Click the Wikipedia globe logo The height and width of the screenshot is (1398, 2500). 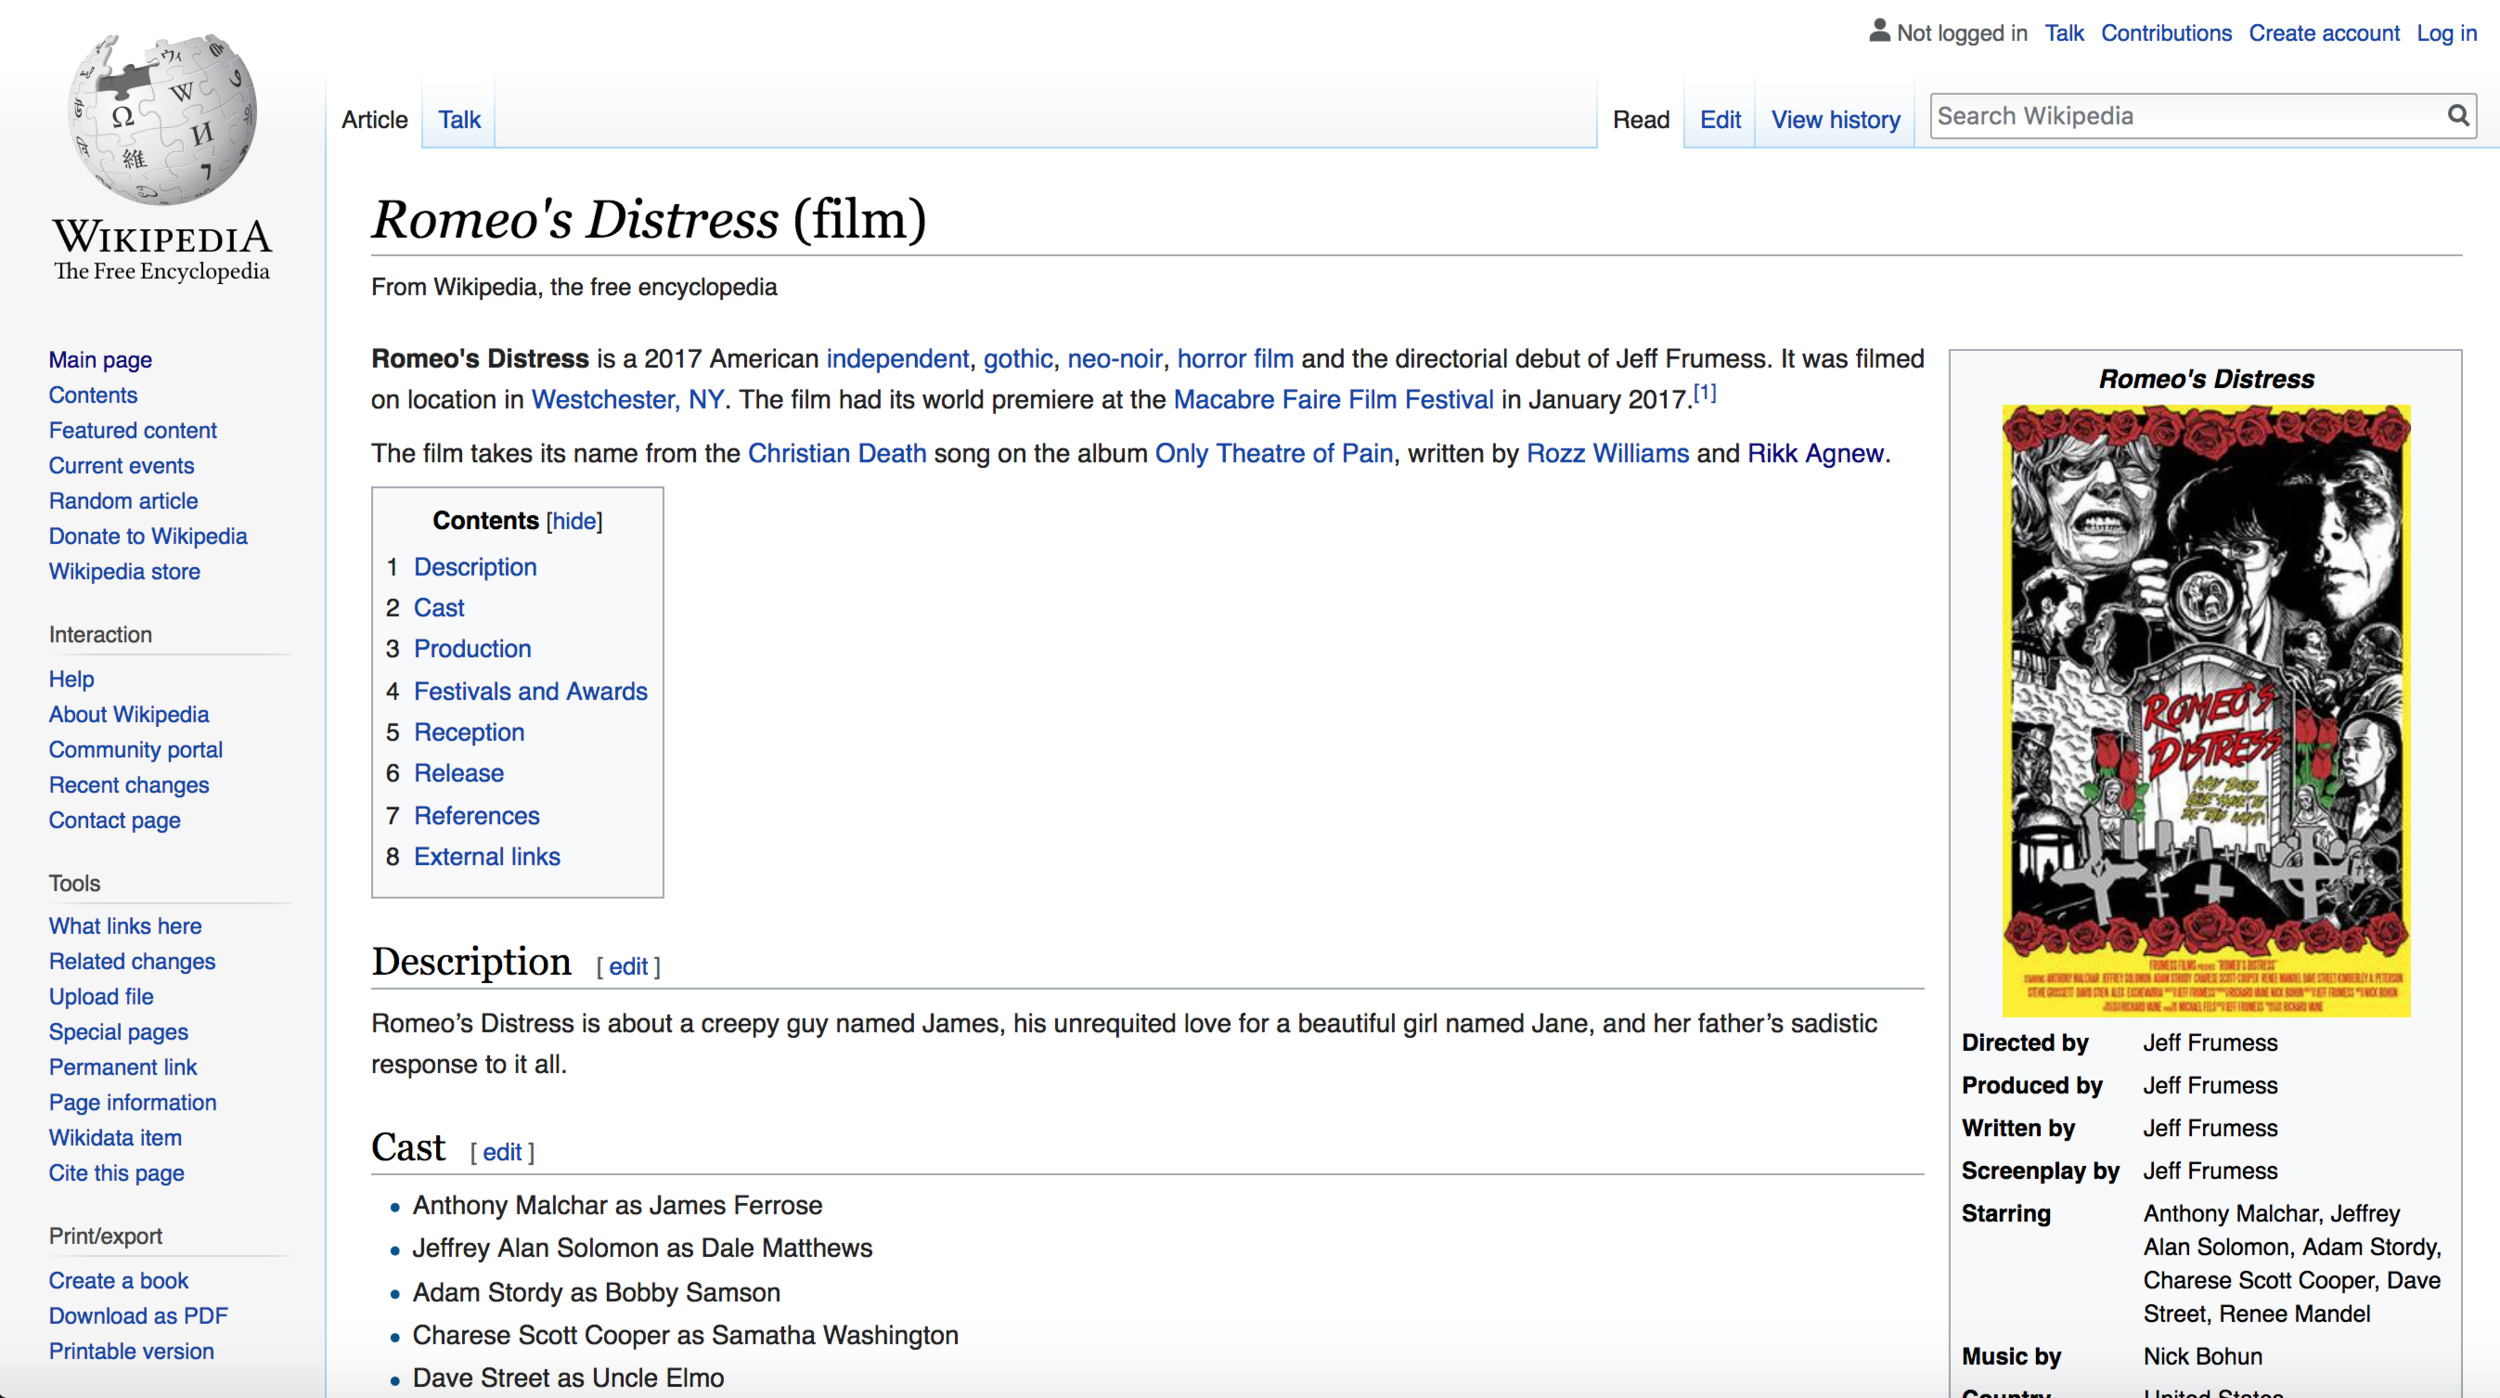[x=162, y=118]
